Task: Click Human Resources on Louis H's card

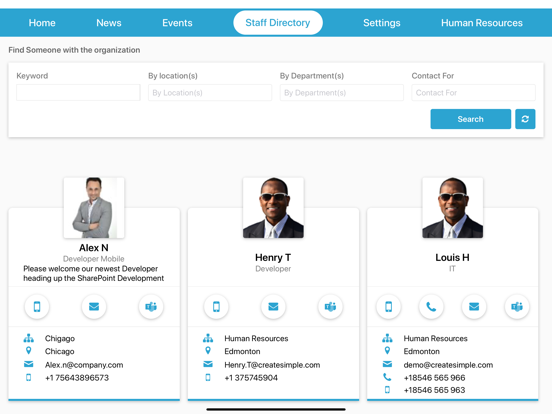Action: click(435, 338)
